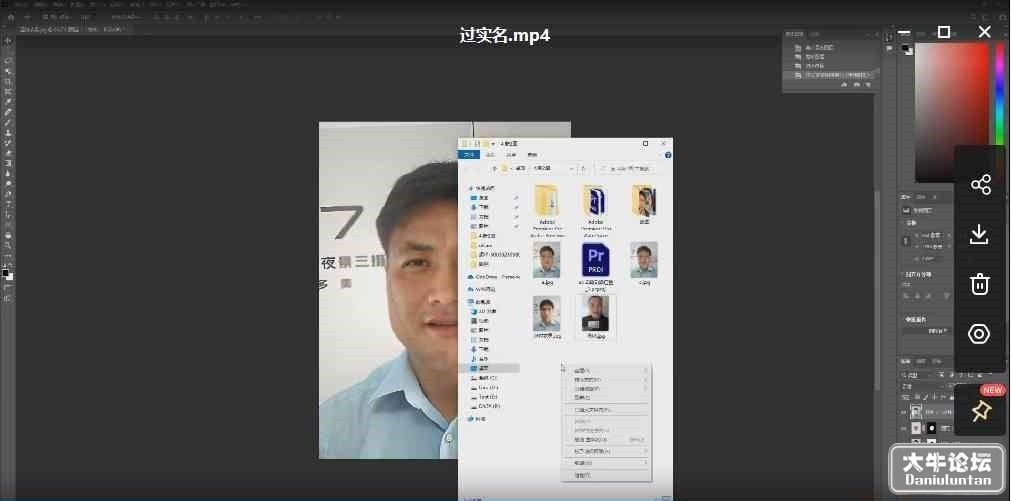Select the Move tool in Photoshop's toolbar
This screenshot has width=1013, height=501.
coord(8,41)
